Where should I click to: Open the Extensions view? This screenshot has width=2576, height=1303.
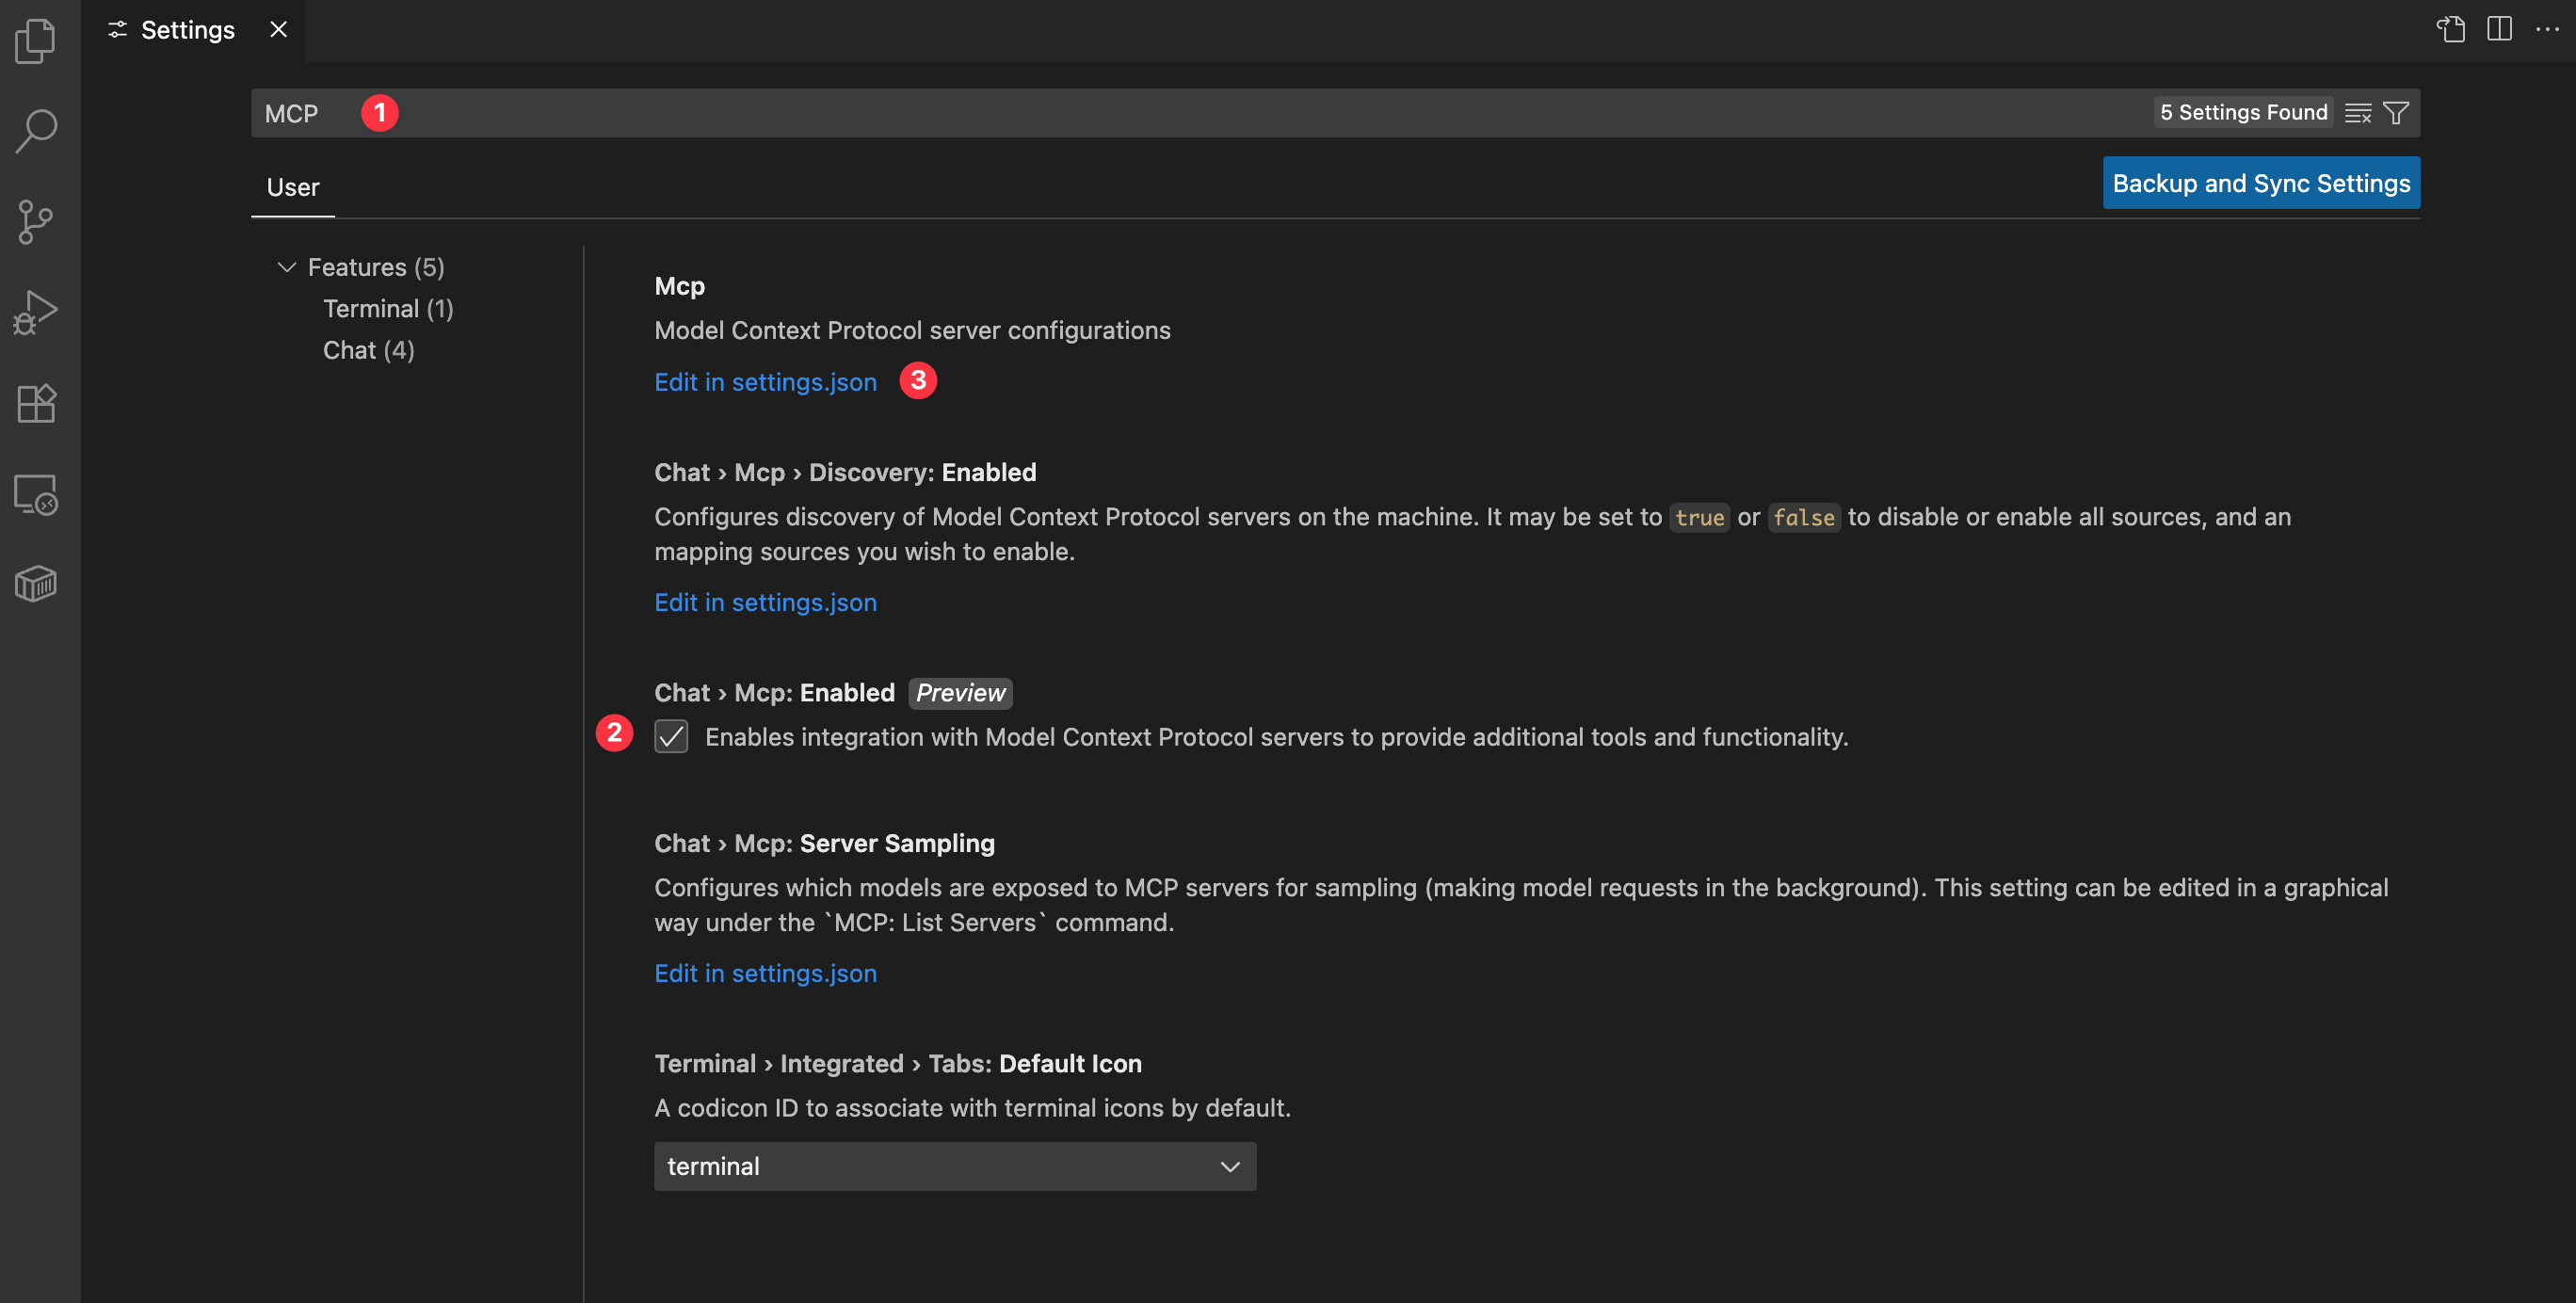click(x=36, y=403)
